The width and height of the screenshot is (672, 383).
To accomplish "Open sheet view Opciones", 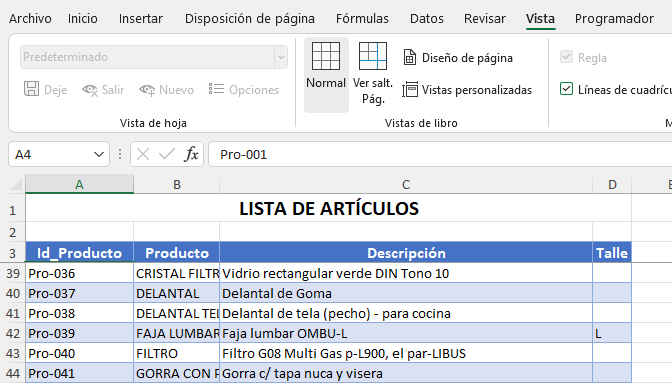I will pyautogui.click(x=243, y=90).
